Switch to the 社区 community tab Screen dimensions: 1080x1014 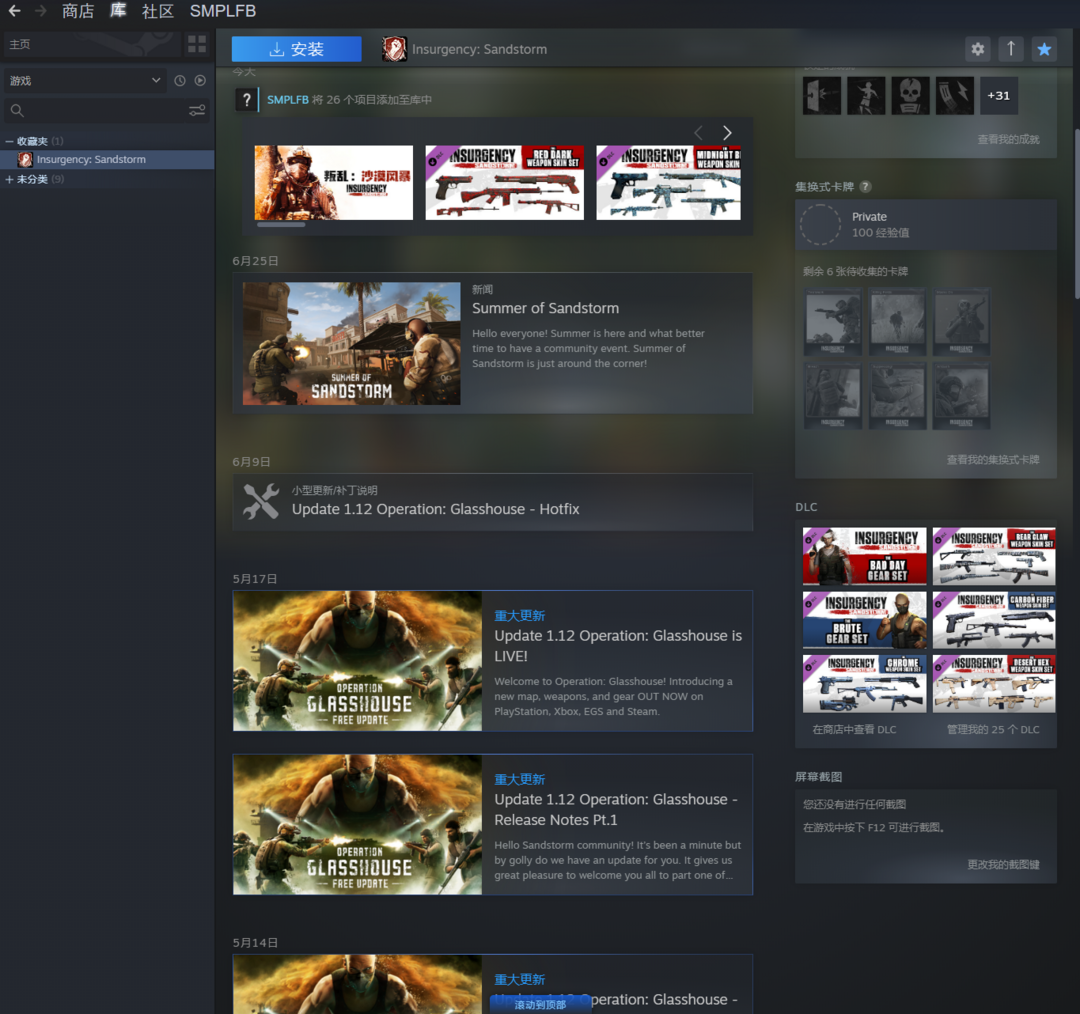tap(157, 11)
